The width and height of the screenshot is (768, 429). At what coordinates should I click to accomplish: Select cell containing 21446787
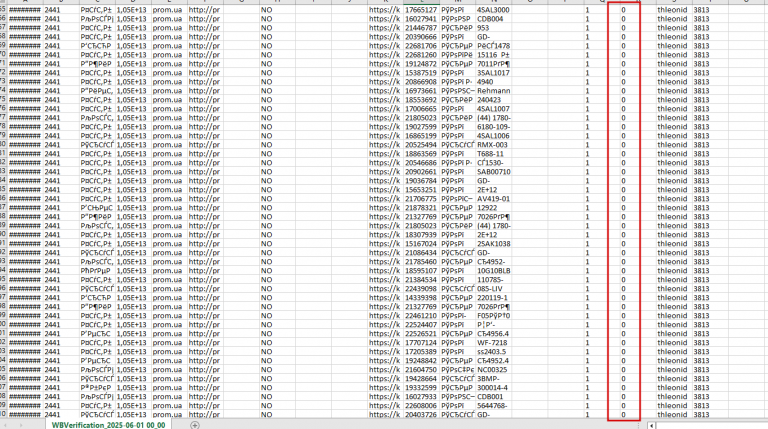(x=421, y=28)
